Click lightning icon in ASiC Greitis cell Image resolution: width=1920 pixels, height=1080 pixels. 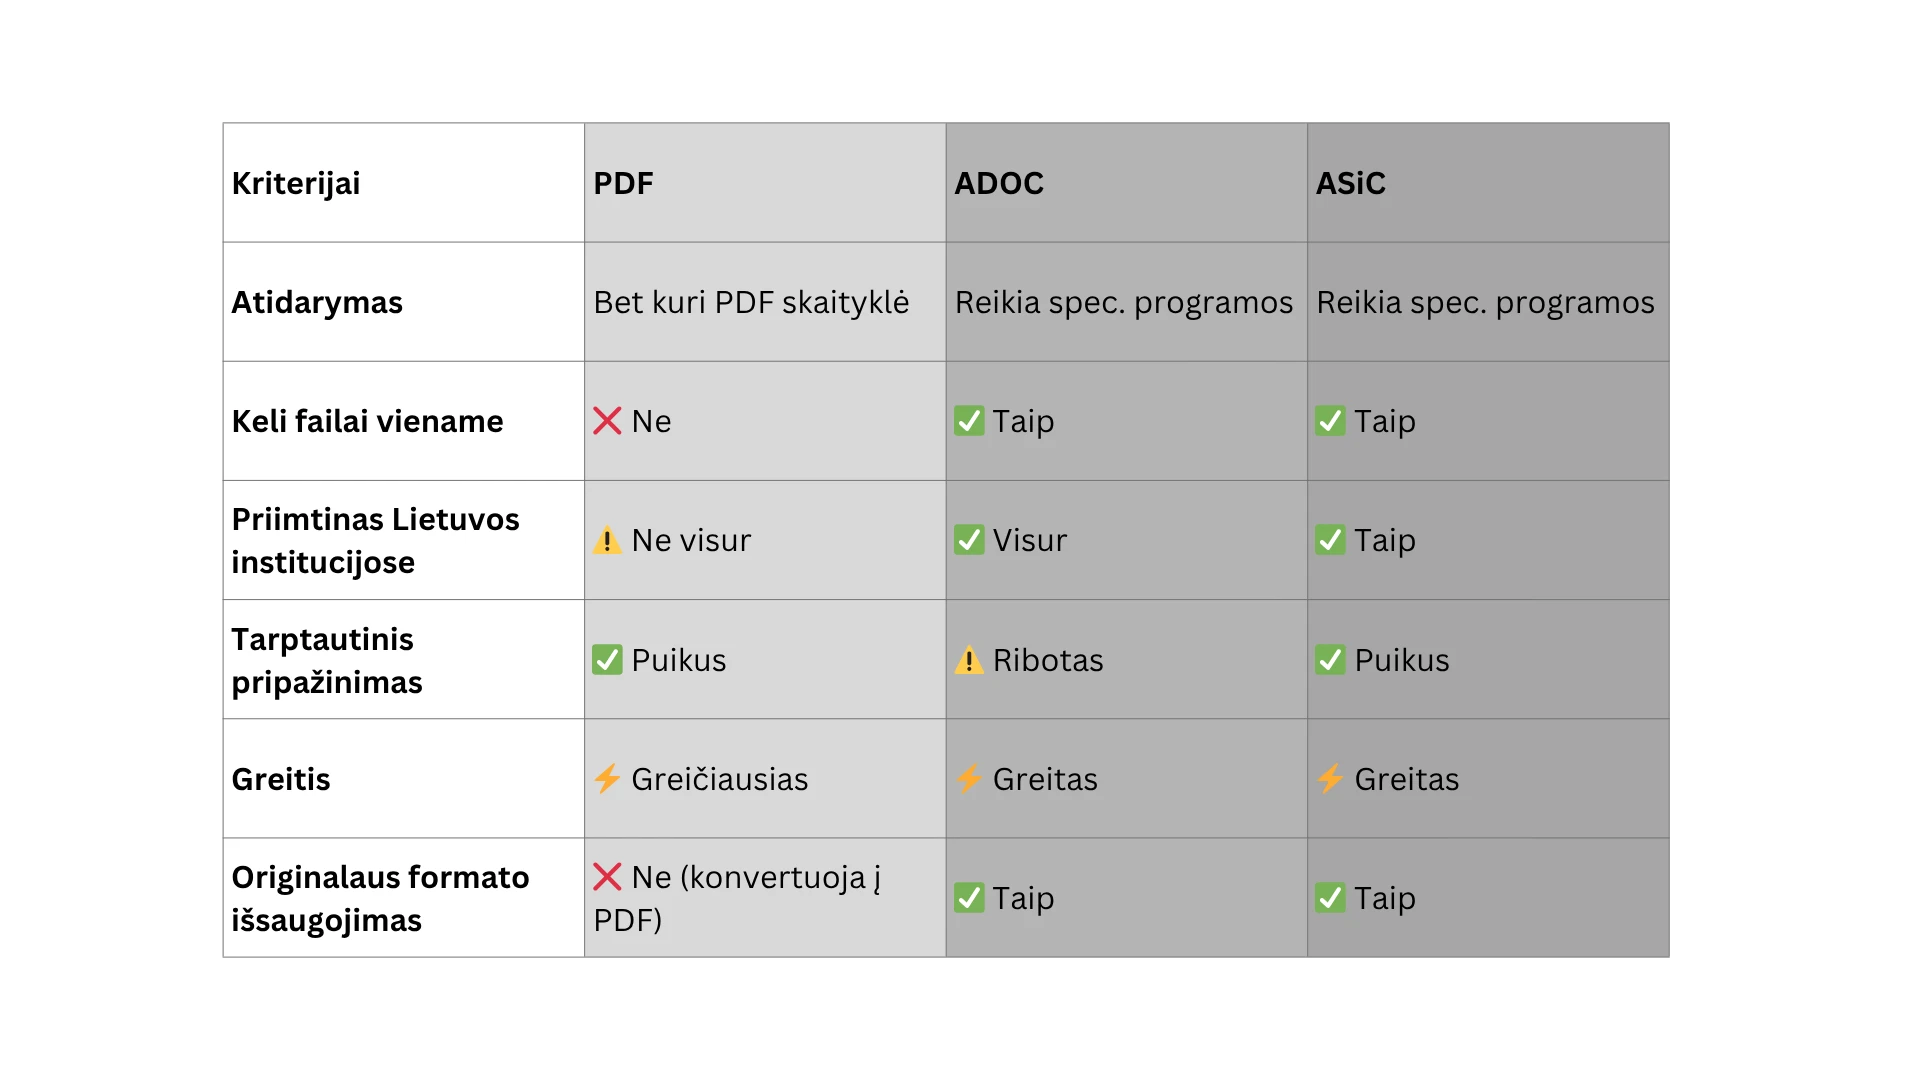[1329, 779]
